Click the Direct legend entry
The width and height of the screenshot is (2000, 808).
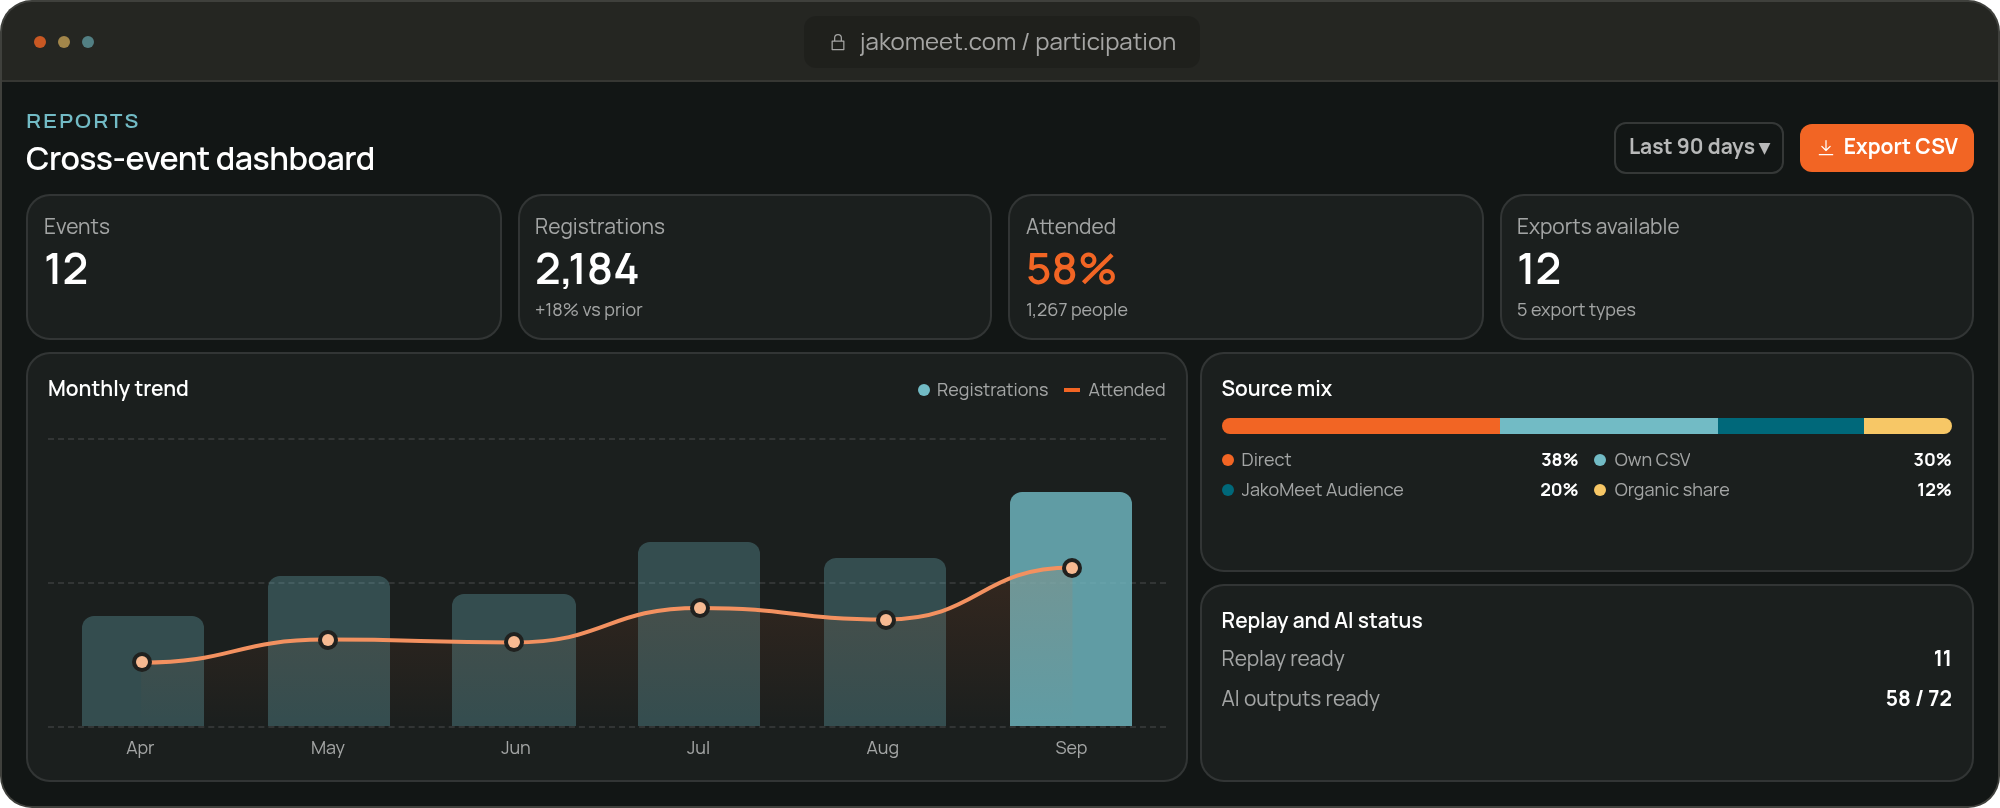[1400, 460]
